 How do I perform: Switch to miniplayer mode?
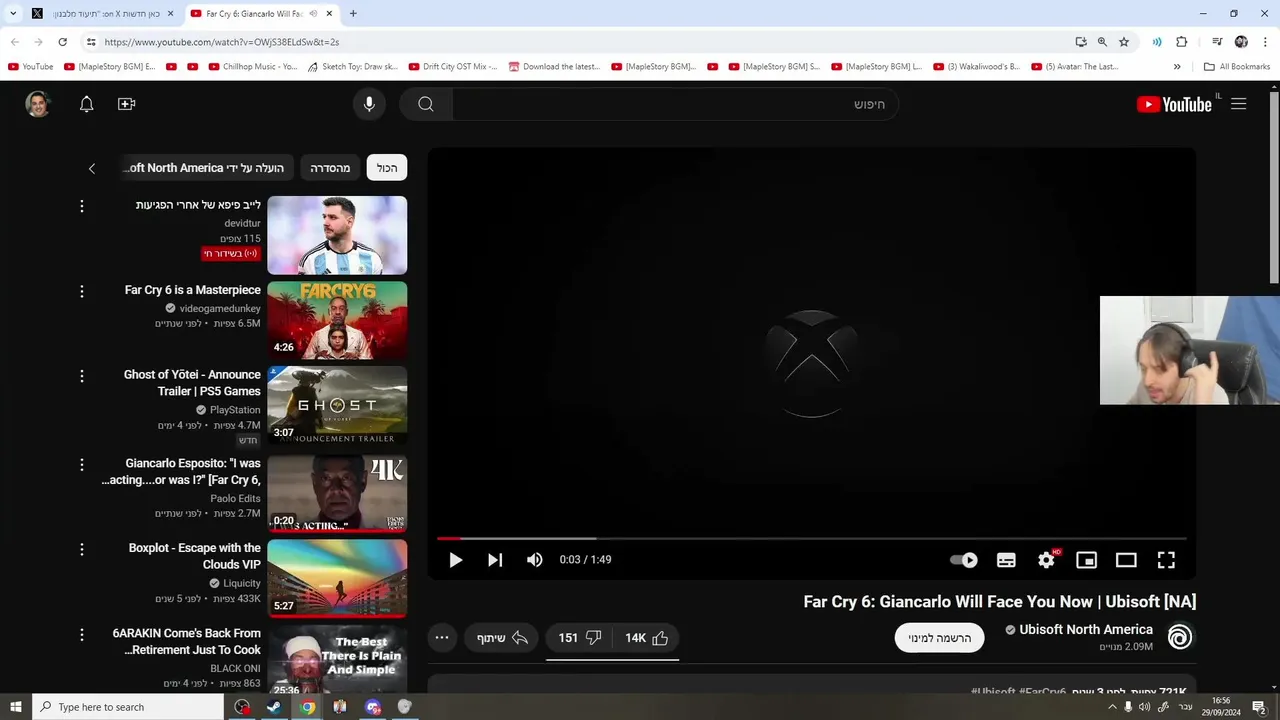1086,560
